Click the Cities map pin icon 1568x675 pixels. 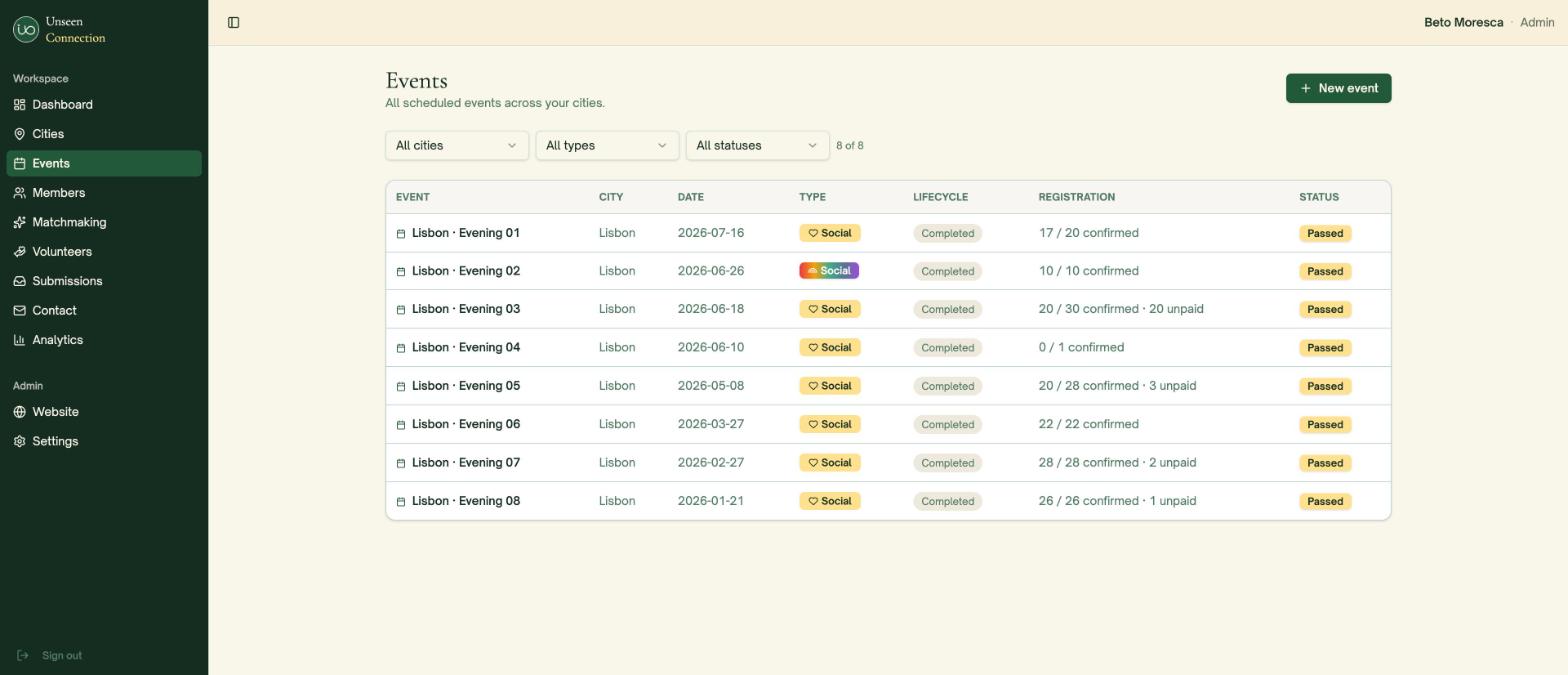tap(19, 134)
